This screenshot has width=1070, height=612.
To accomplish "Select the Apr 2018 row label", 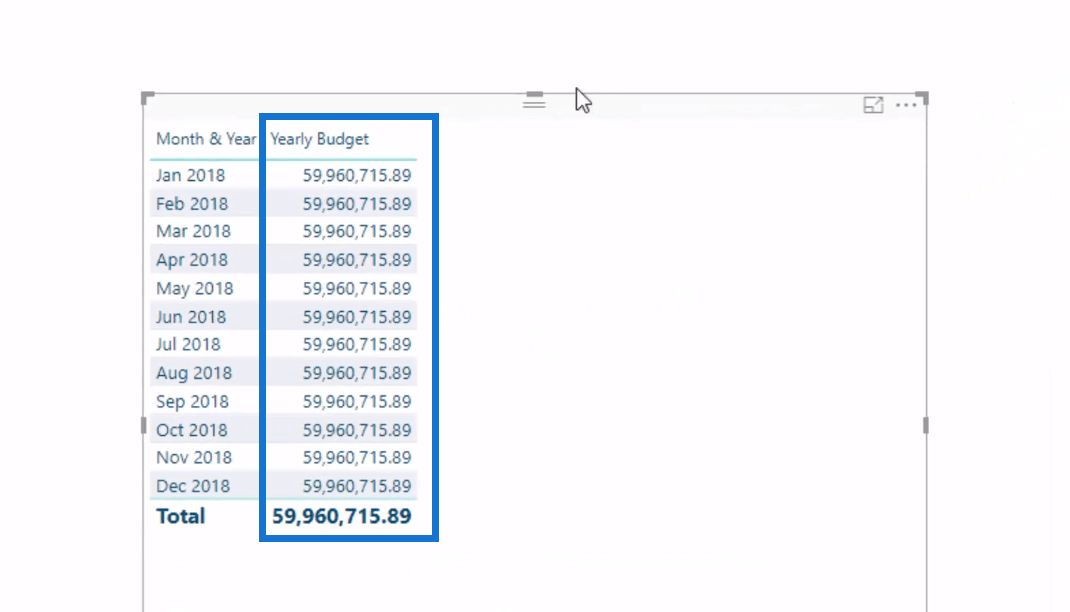I will 192,260.
